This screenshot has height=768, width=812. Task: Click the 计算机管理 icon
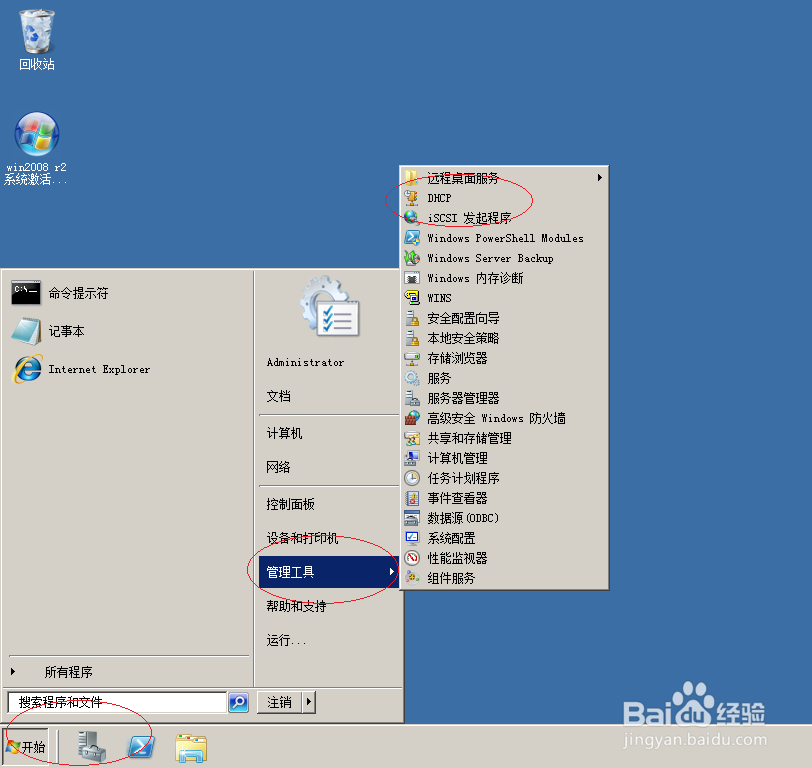[412, 458]
